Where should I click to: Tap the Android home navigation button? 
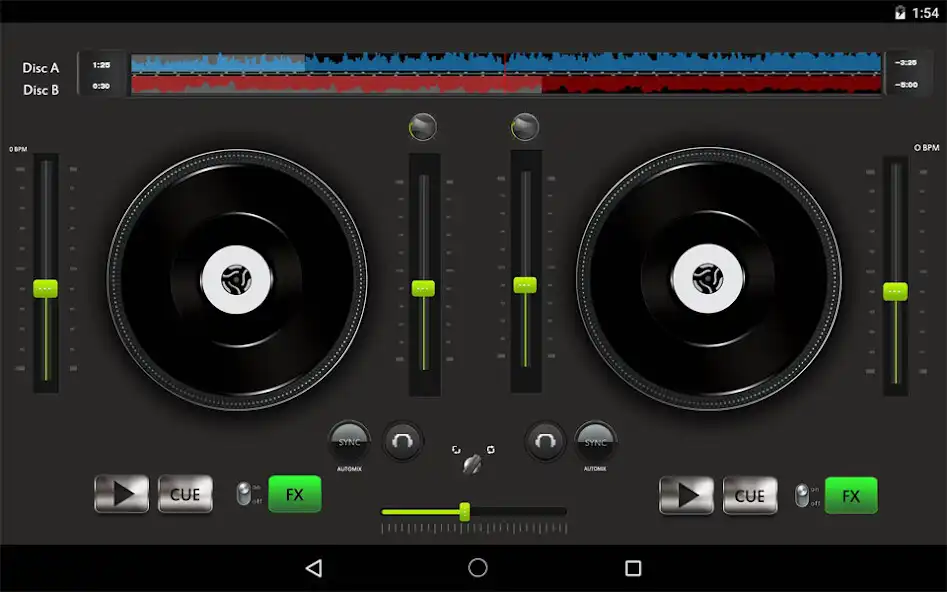(478, 568)
